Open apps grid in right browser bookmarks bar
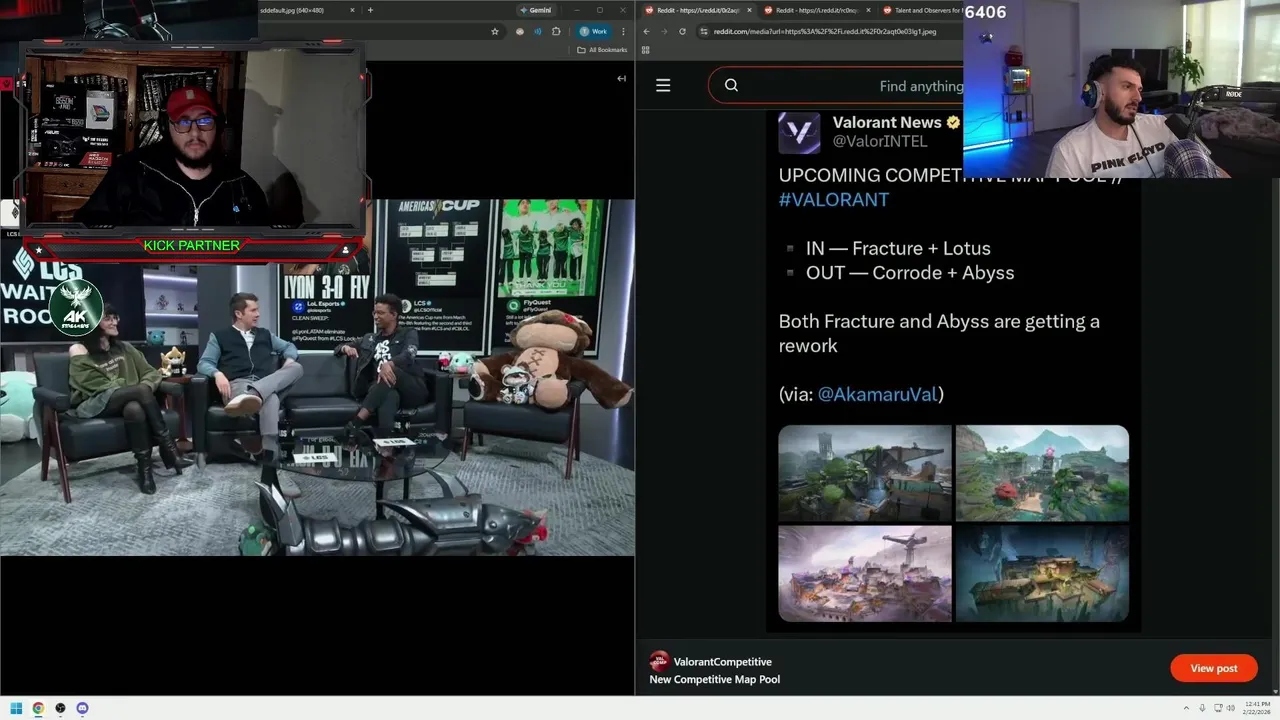 (x=646, y=49)
